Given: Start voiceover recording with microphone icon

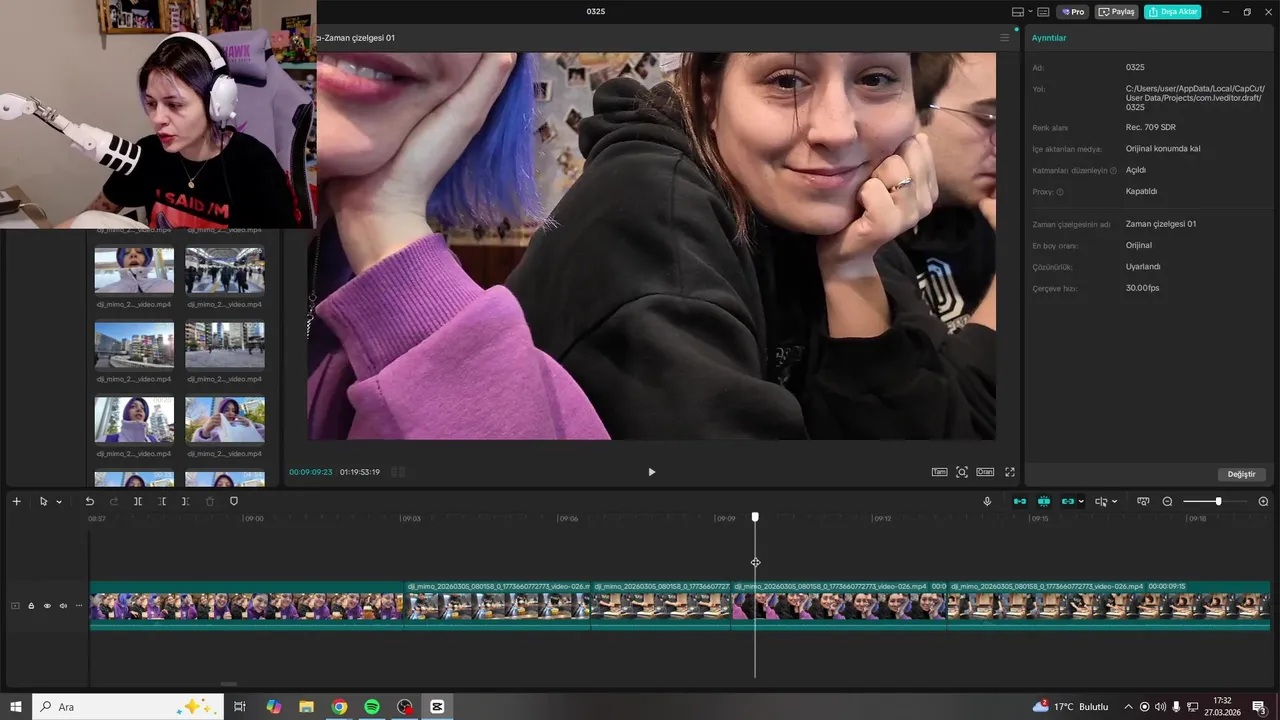Looking at the screenshot, I should (987, 501).
